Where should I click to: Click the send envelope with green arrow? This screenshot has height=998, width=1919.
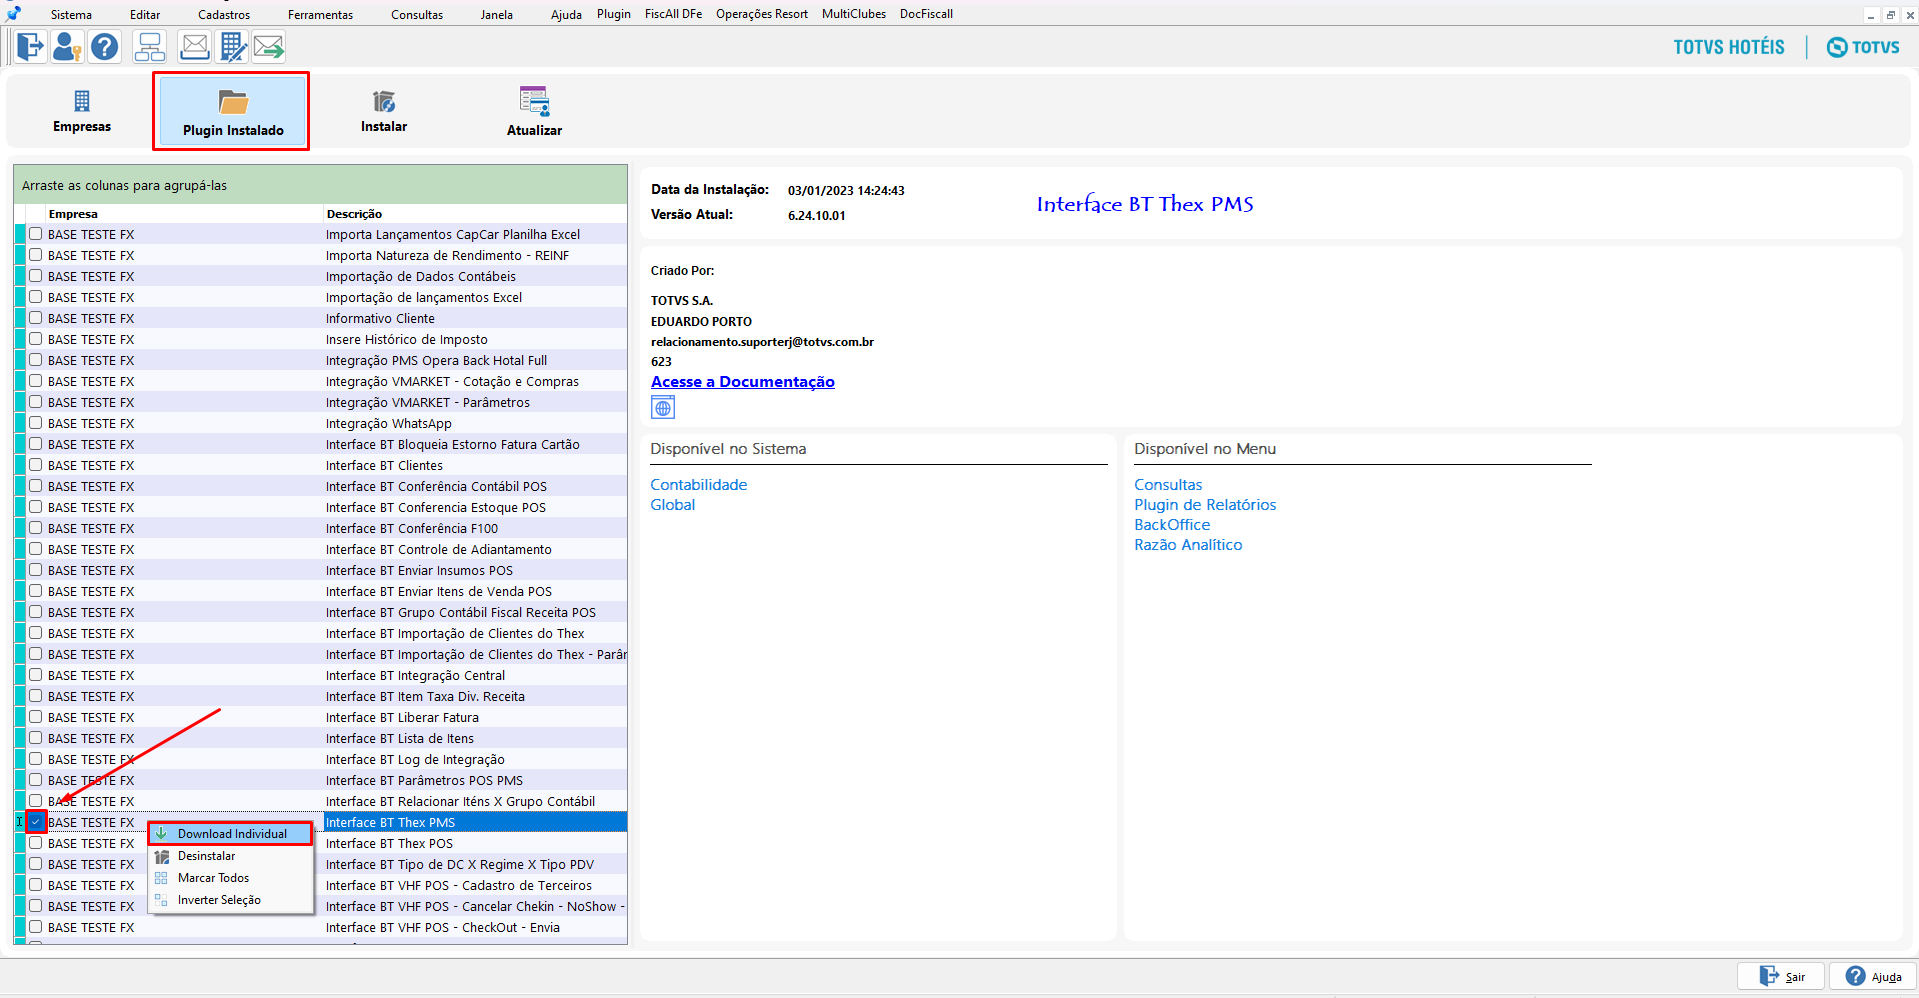pyautogui.click(x=269, y=47)
